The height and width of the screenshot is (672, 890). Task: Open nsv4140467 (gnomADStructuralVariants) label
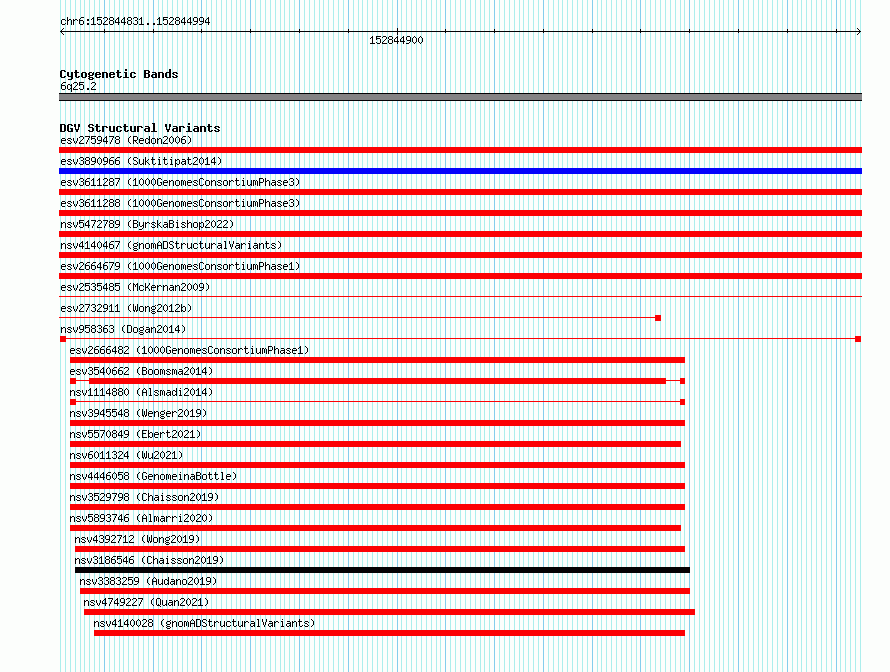(171, 245)
